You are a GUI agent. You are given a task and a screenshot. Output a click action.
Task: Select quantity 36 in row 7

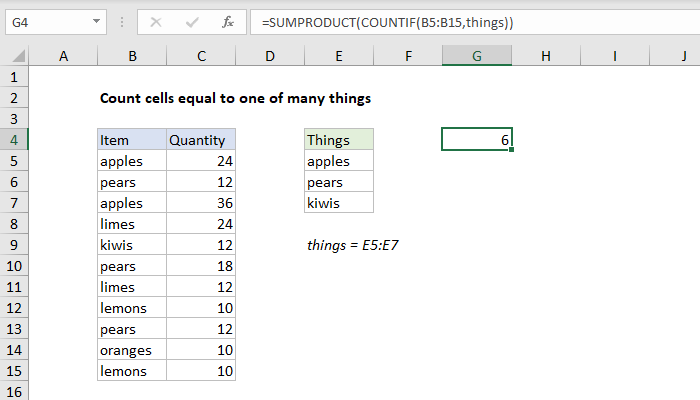tap(201, 203)
